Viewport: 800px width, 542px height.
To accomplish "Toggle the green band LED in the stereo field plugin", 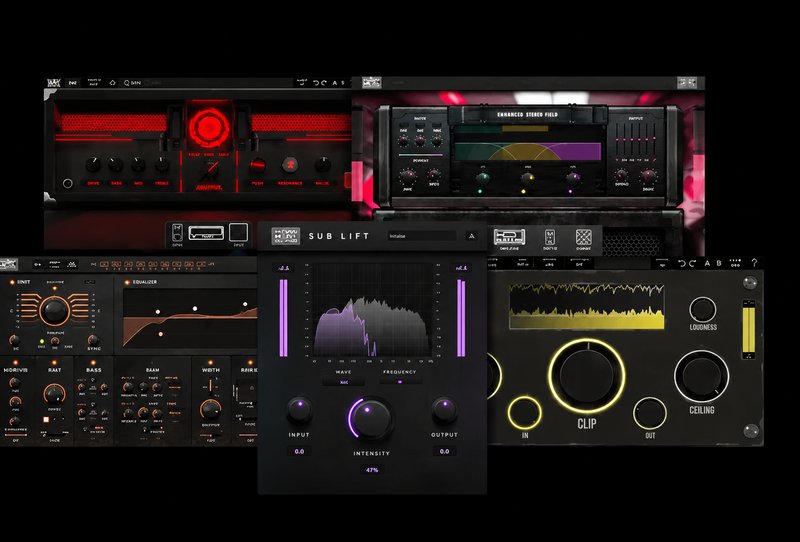I will coord(480,192).
